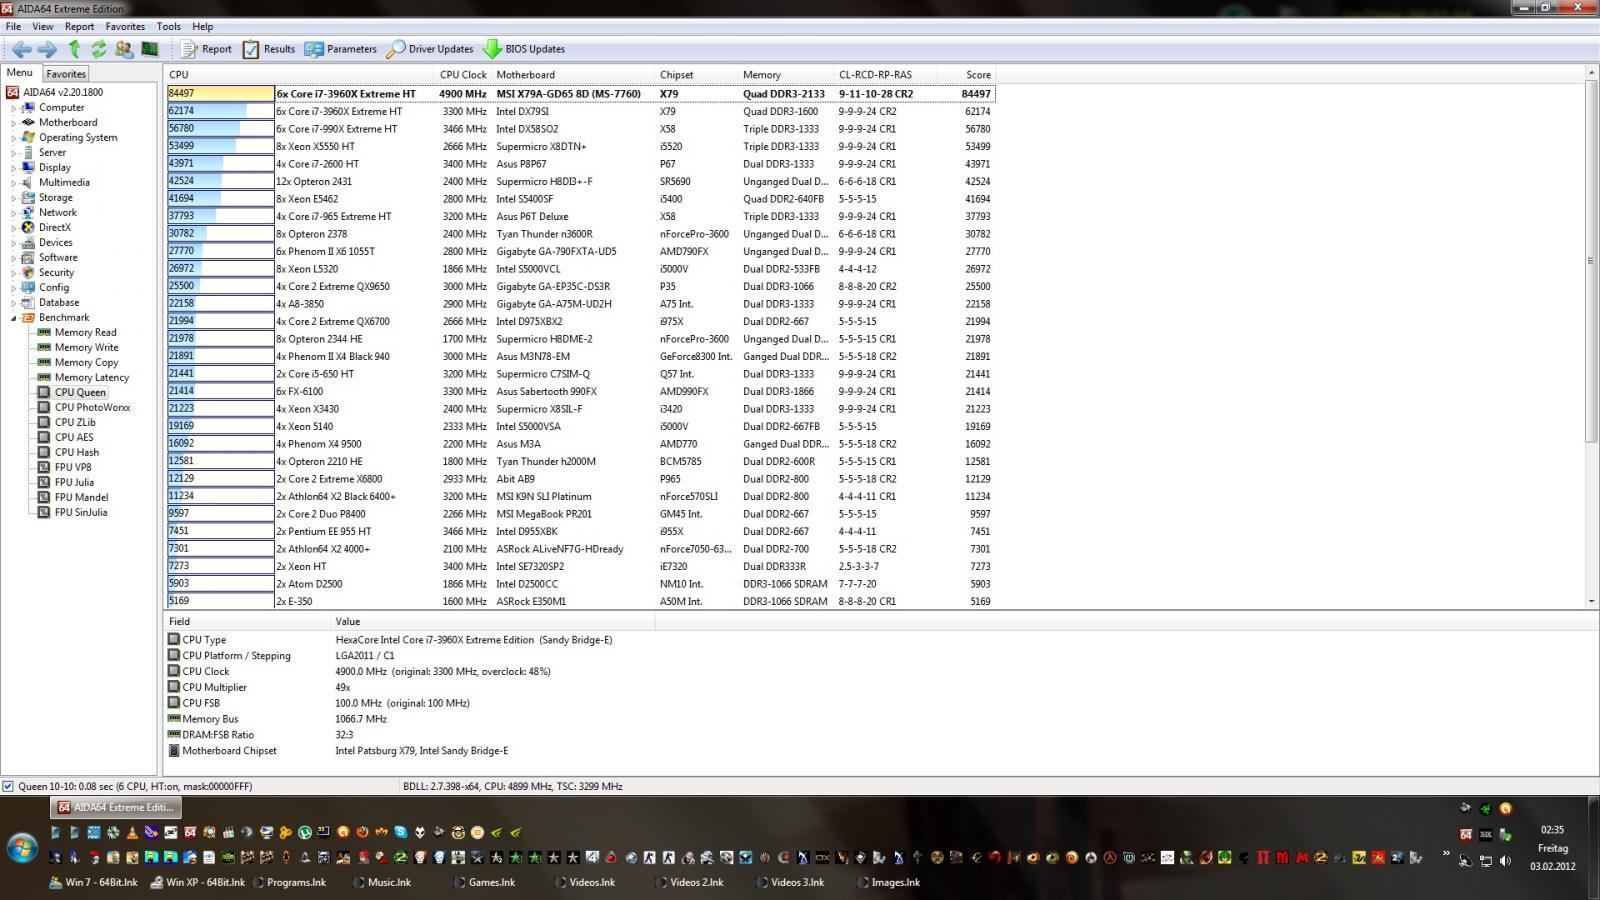This screenshot has height=900, width=1600.
Task: Click the Windows Start button
Action: (x=22, y=849)
